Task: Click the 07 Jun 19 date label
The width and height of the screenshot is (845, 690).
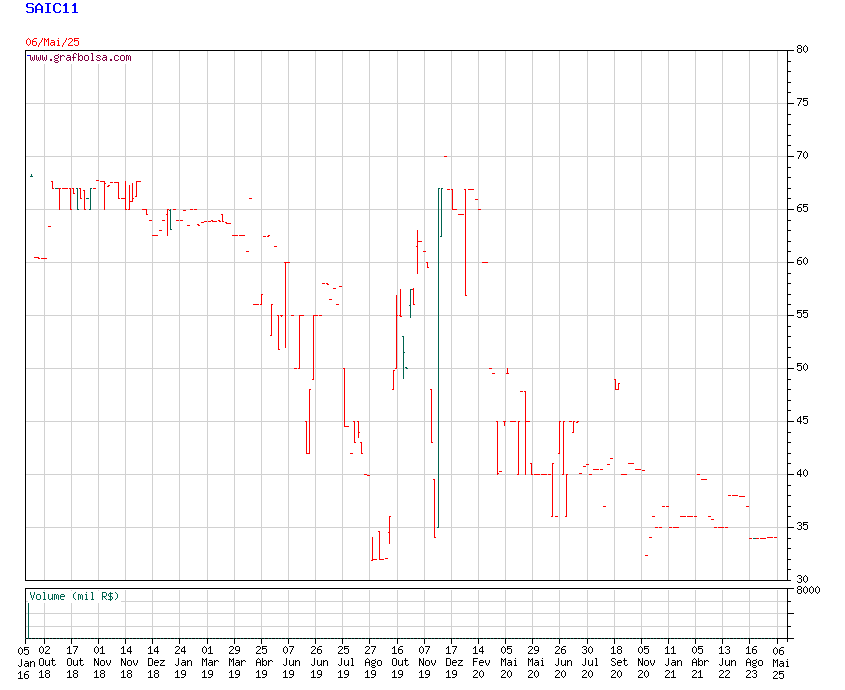Action: (x=290, y=663)
